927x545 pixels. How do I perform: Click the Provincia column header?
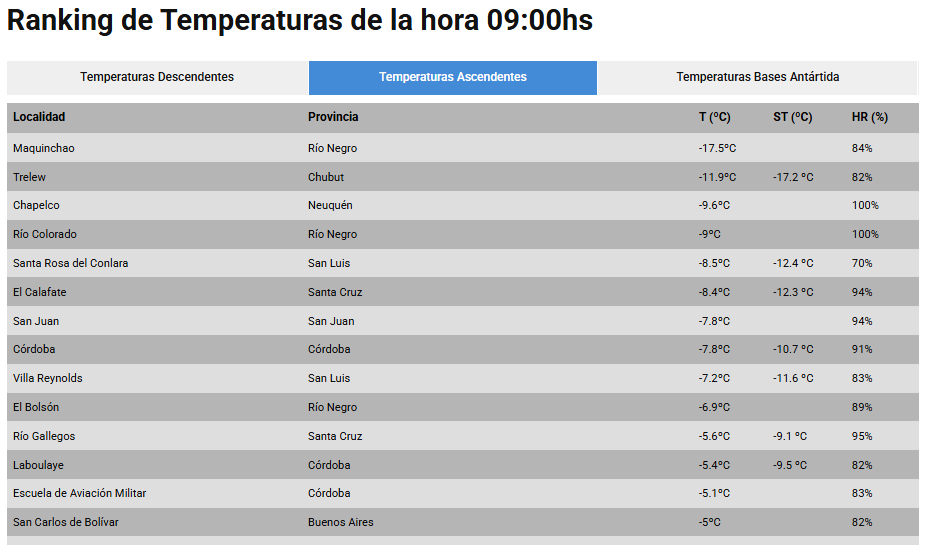[x=333, y=117]
